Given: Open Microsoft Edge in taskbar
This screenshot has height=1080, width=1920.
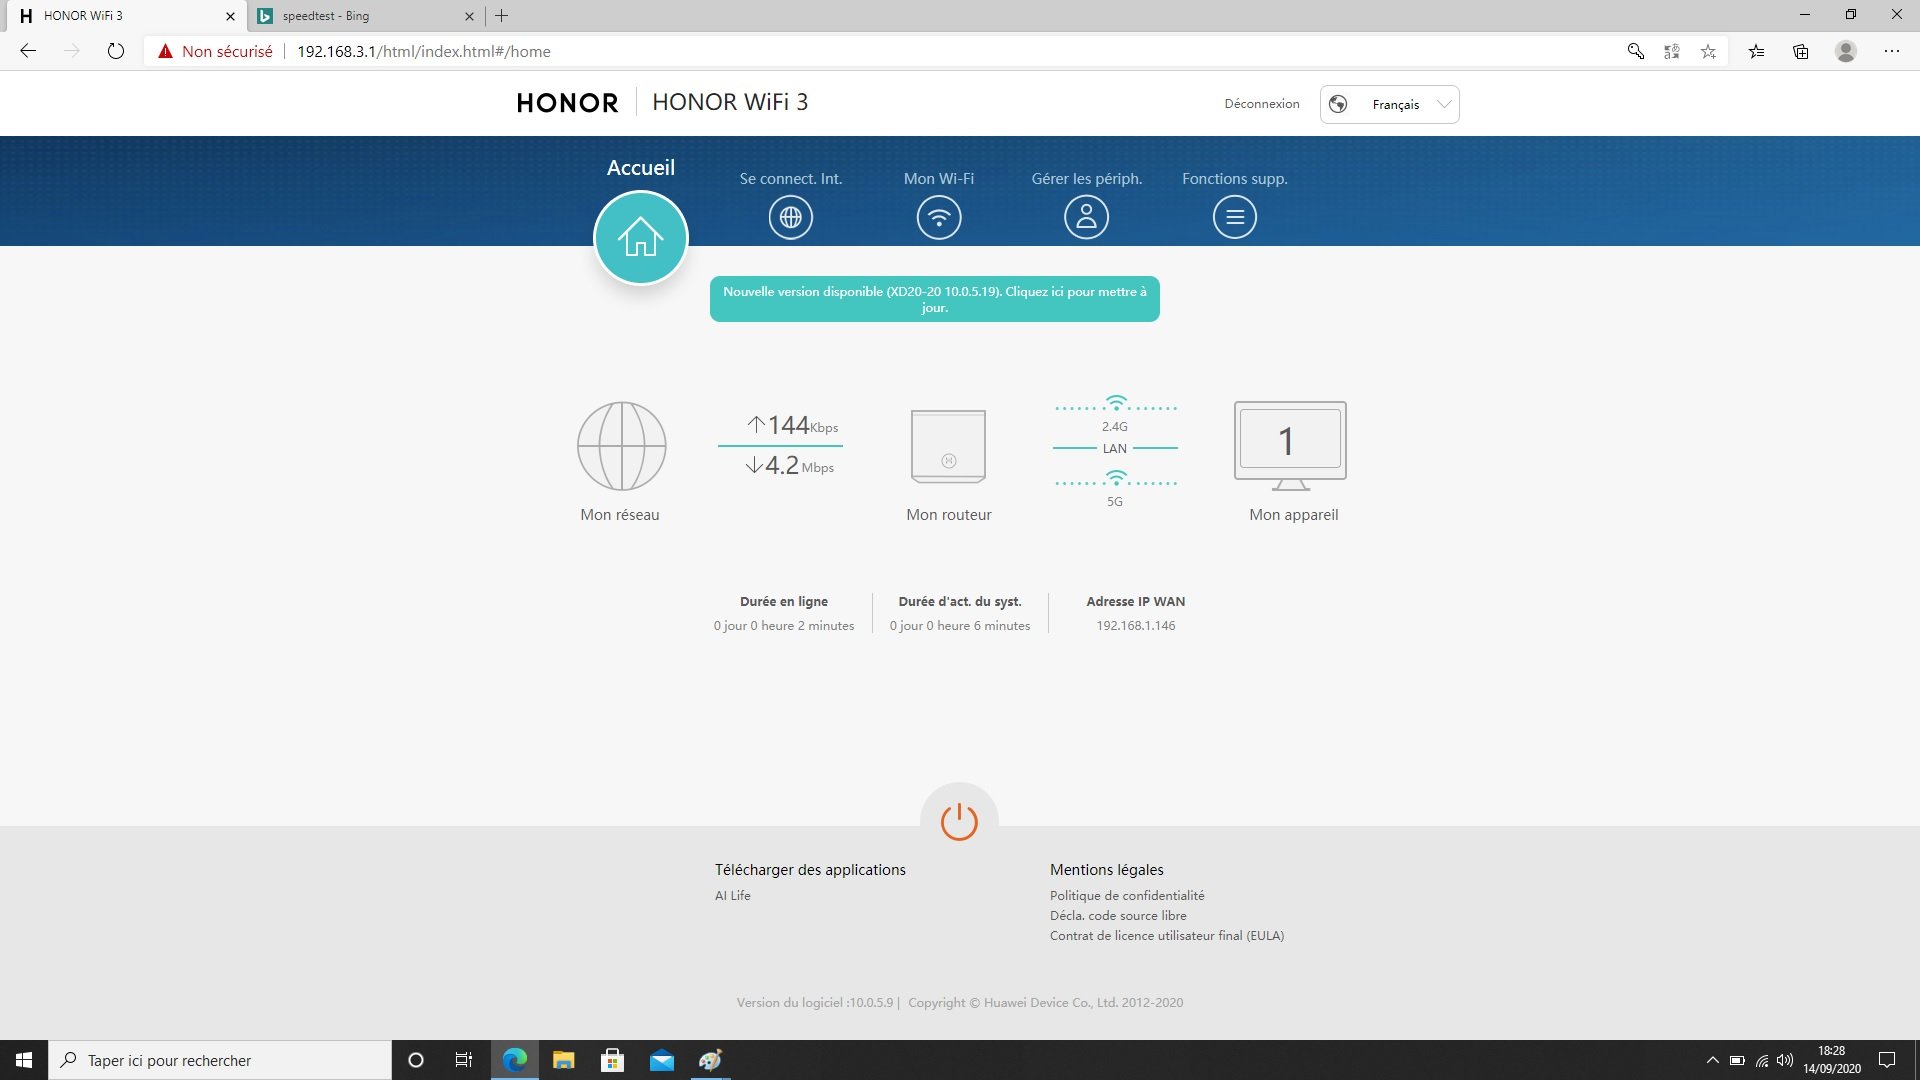Looking at the screenshot, I should [514, 1060].
